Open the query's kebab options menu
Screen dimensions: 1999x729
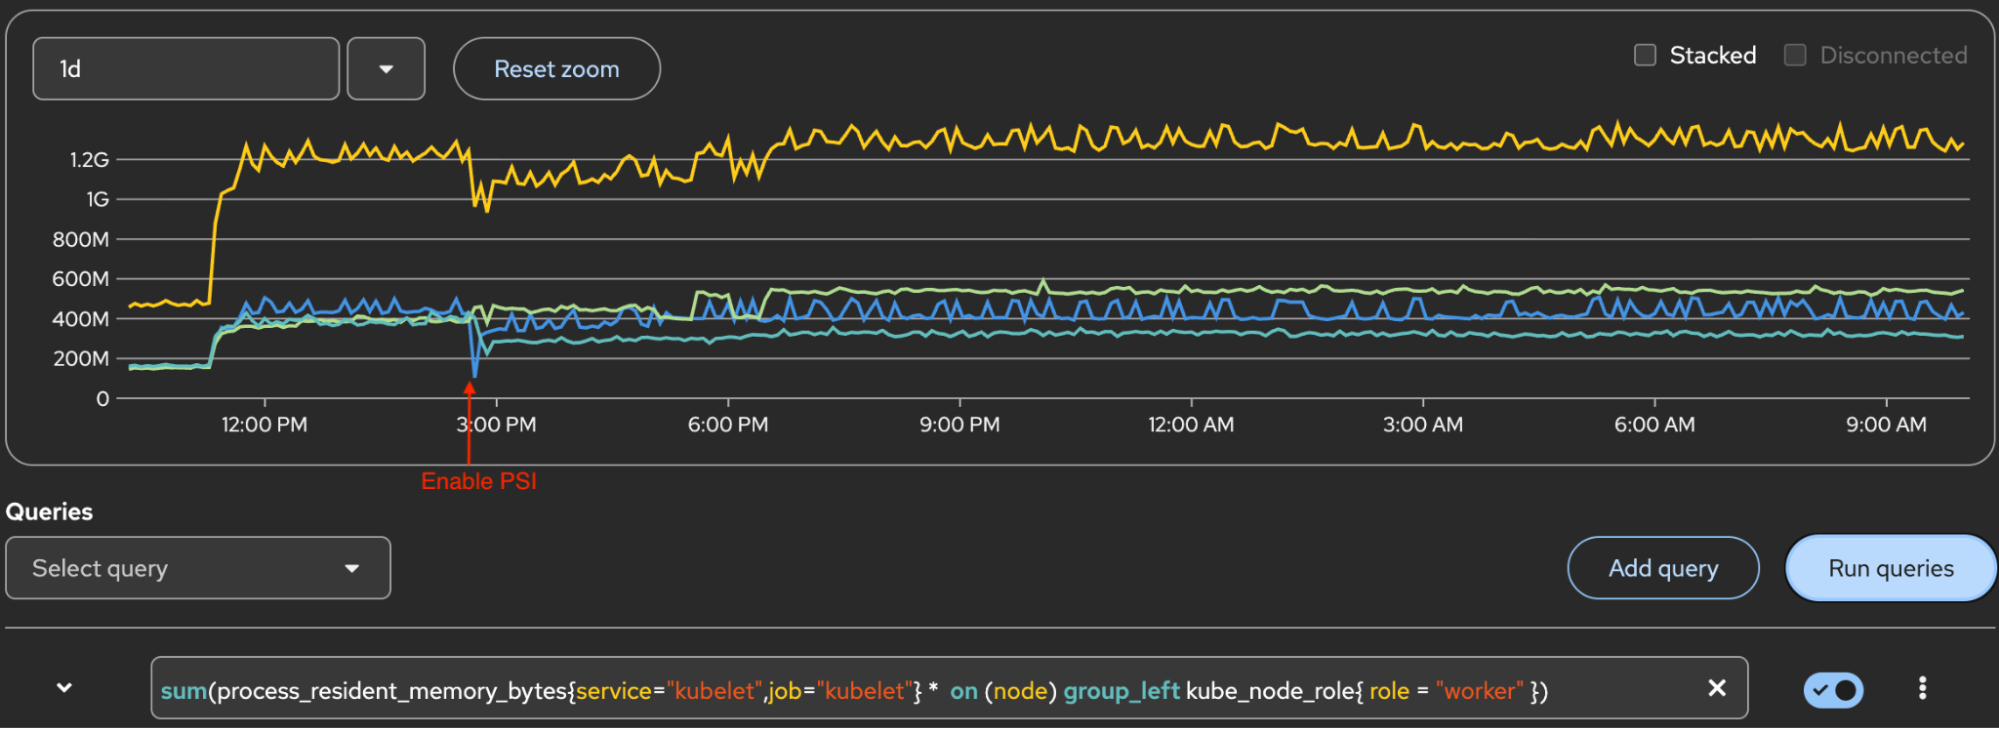pyautogui.click(x=1921, y=688)
